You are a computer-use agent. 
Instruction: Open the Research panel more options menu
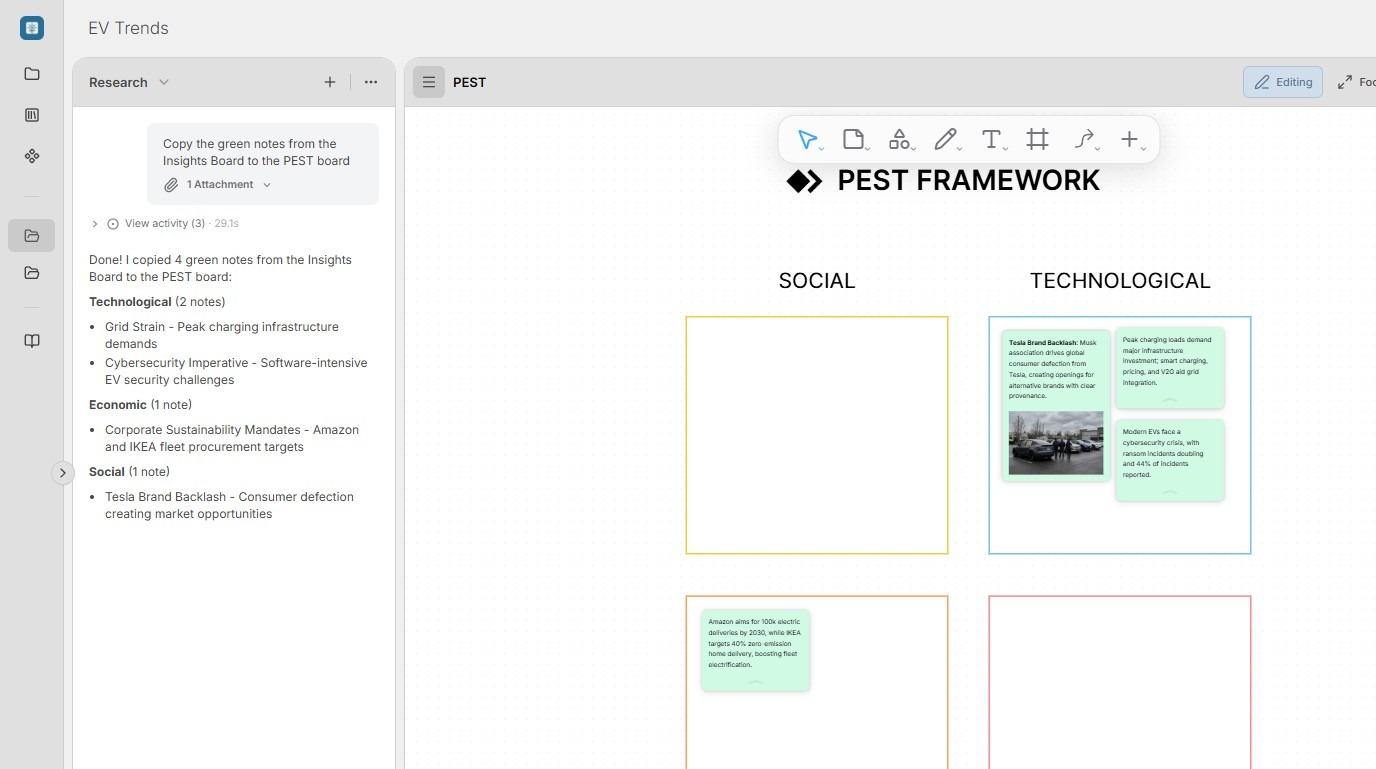[371, 82]
